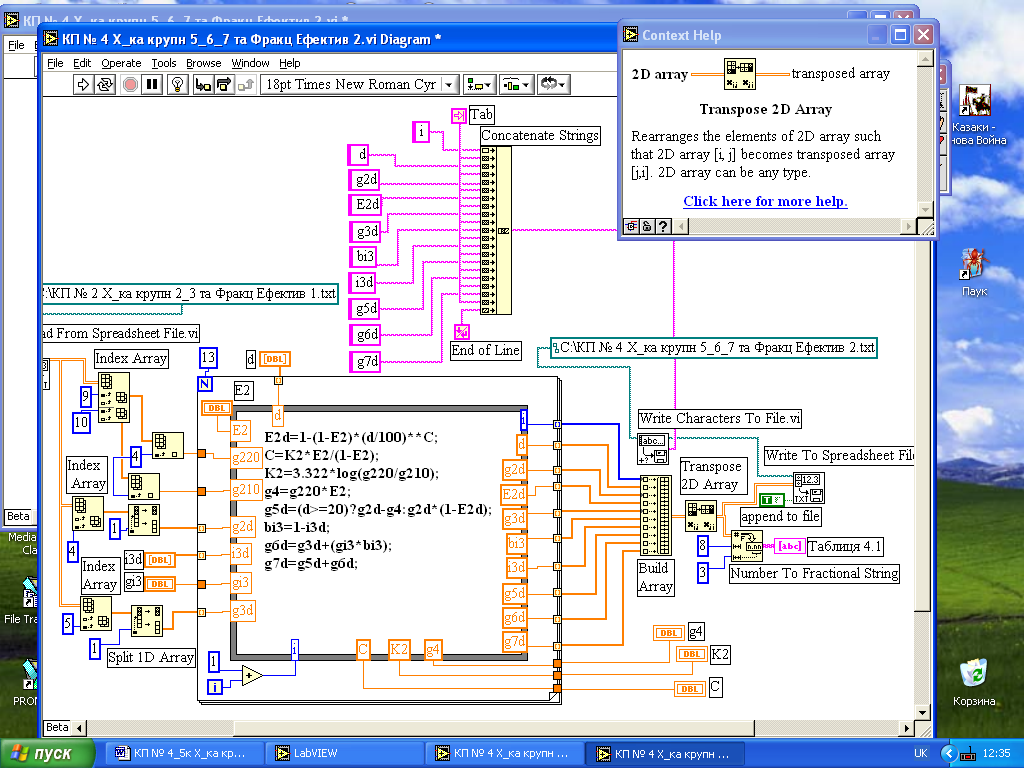1024x768 pixels.
Task: Open the пуск Start menu
Action: coord(47,753)
